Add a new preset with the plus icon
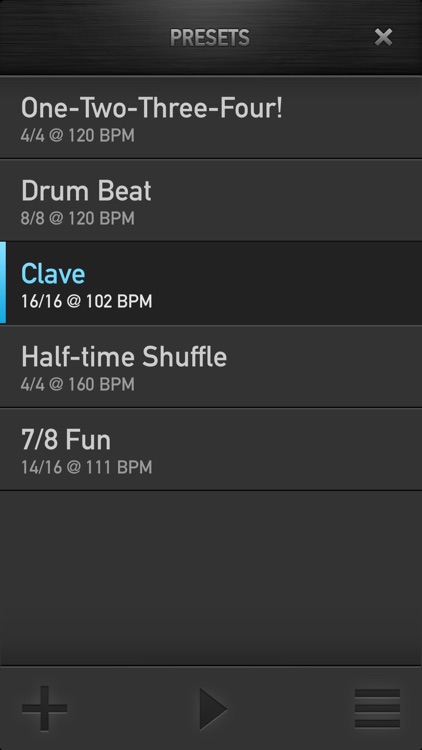Viewport: 422px width, 750px height. [44, 708]
